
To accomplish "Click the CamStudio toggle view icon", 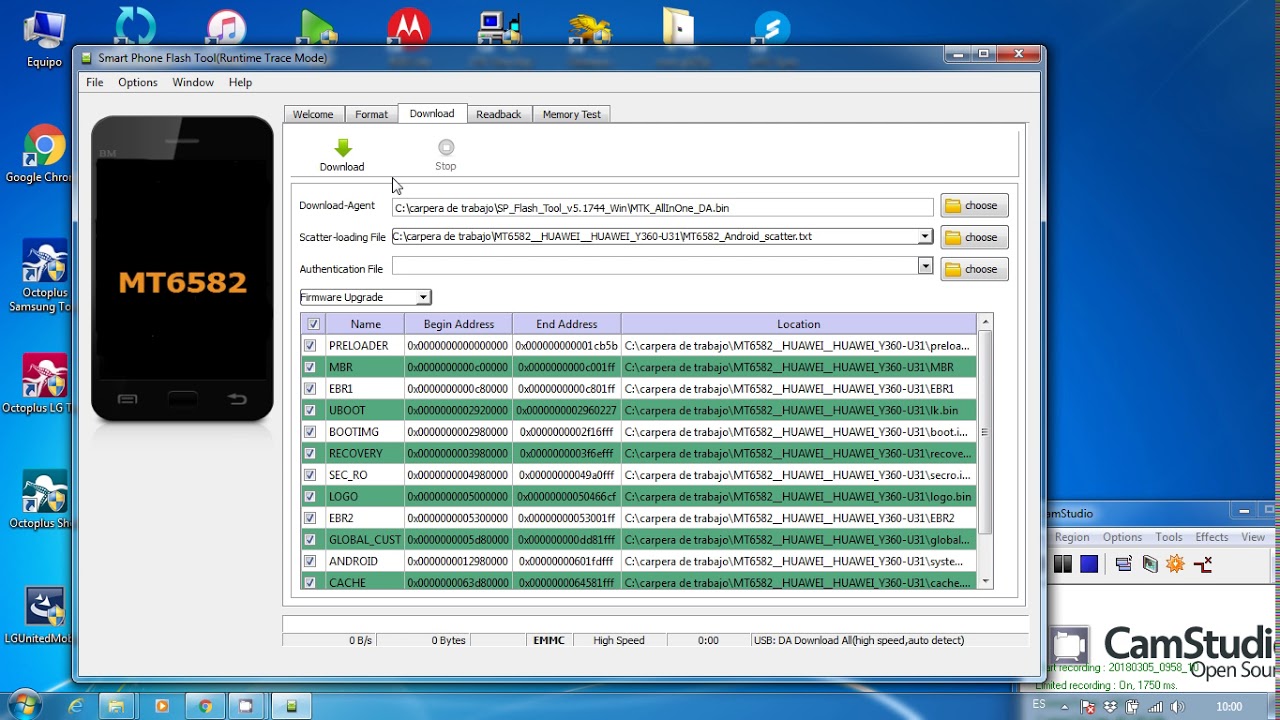I will [1124, 564].
